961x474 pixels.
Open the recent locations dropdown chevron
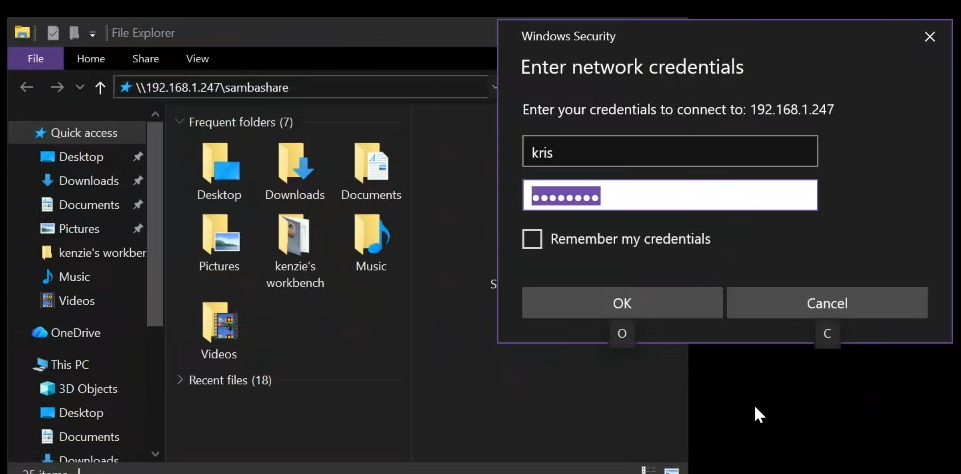pos(80,88)
